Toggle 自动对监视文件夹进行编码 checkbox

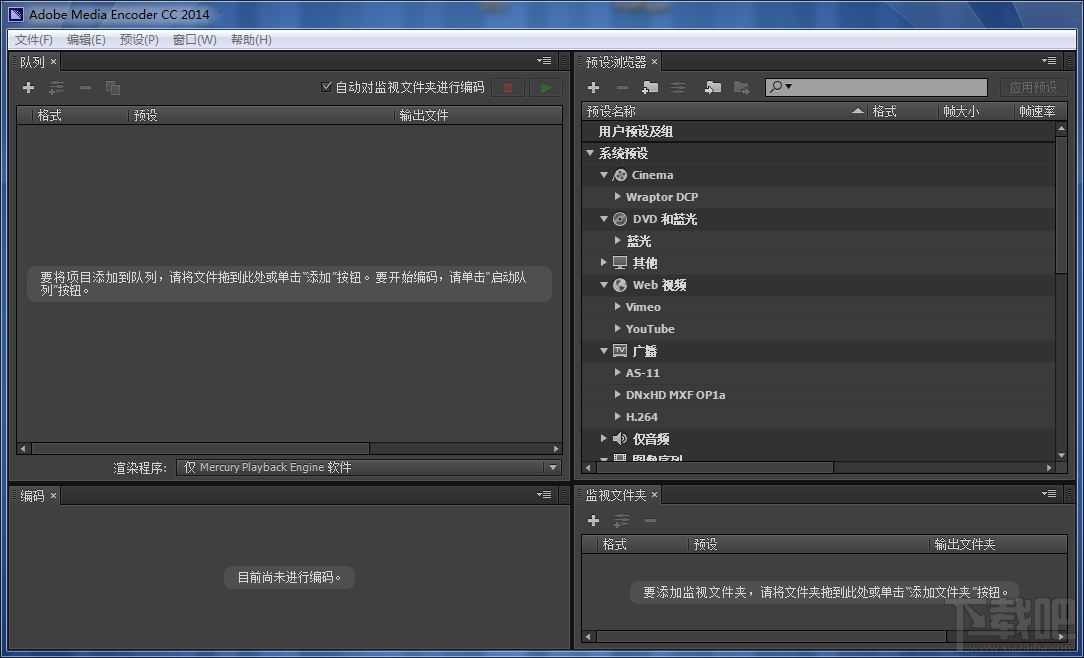pos(326,87)
